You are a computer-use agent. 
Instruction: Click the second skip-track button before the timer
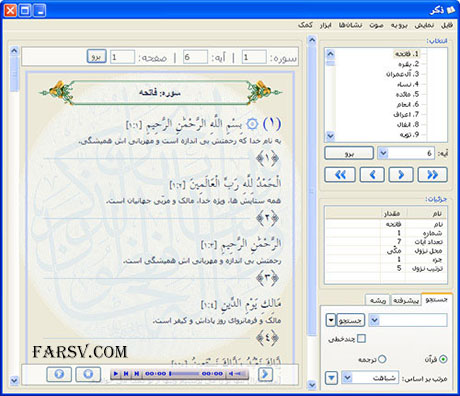[136, 374]
